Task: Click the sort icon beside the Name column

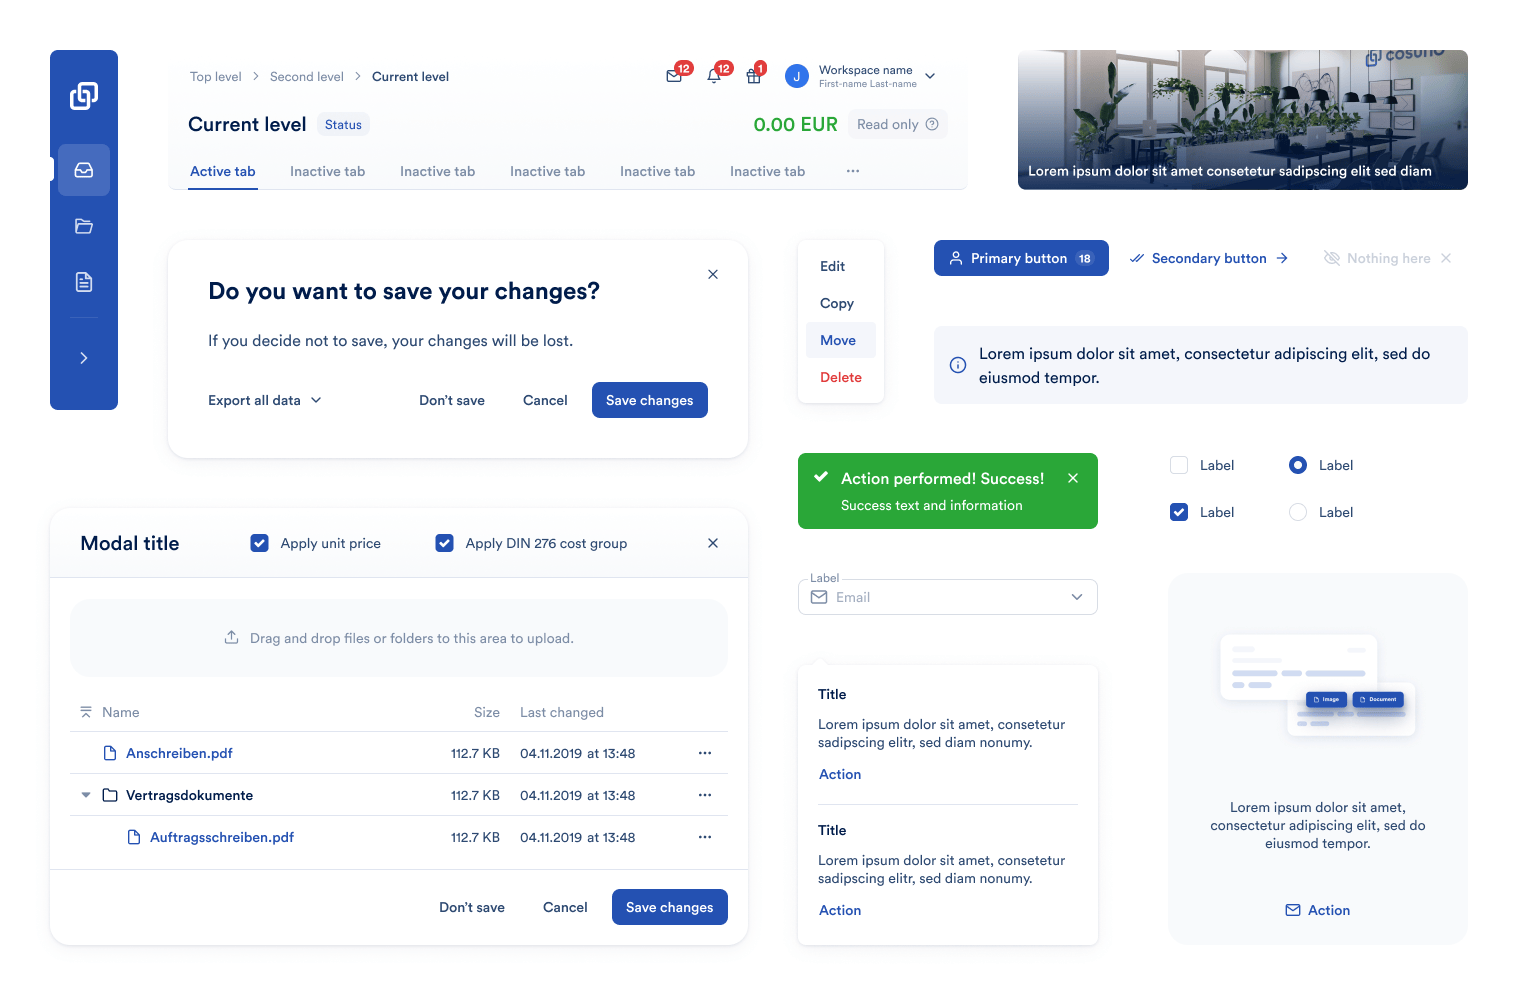Action: click(x=86, y=712)
